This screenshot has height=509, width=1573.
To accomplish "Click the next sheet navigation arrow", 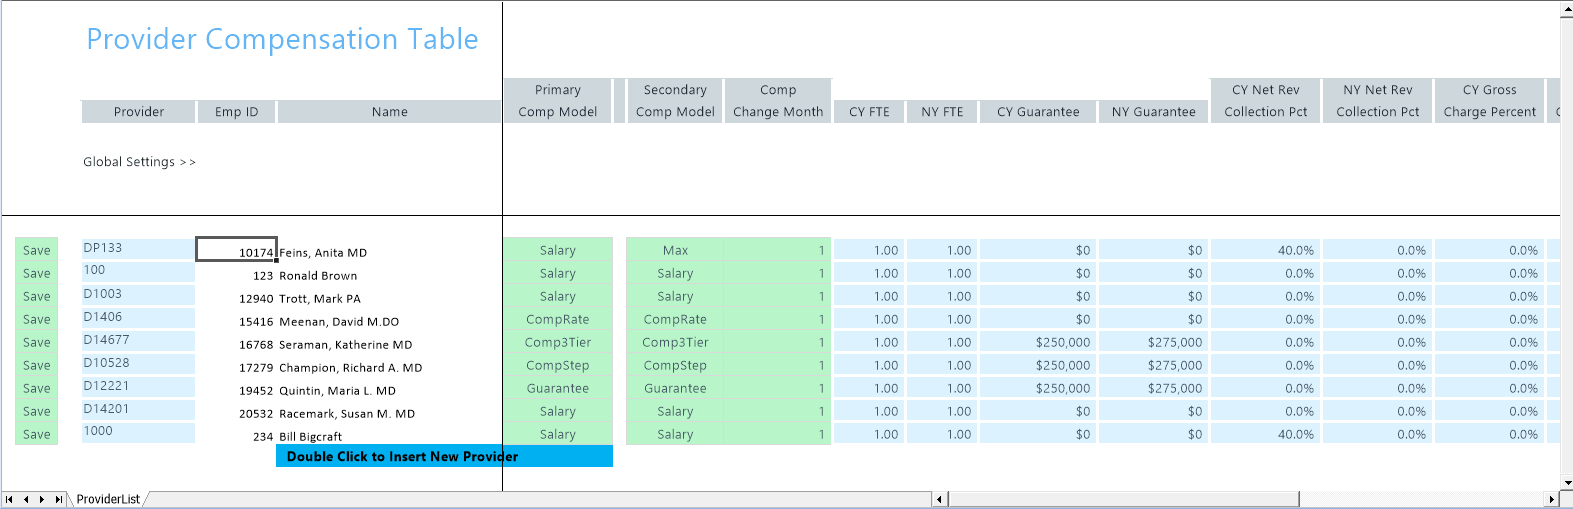I will [x=42, y=499].
